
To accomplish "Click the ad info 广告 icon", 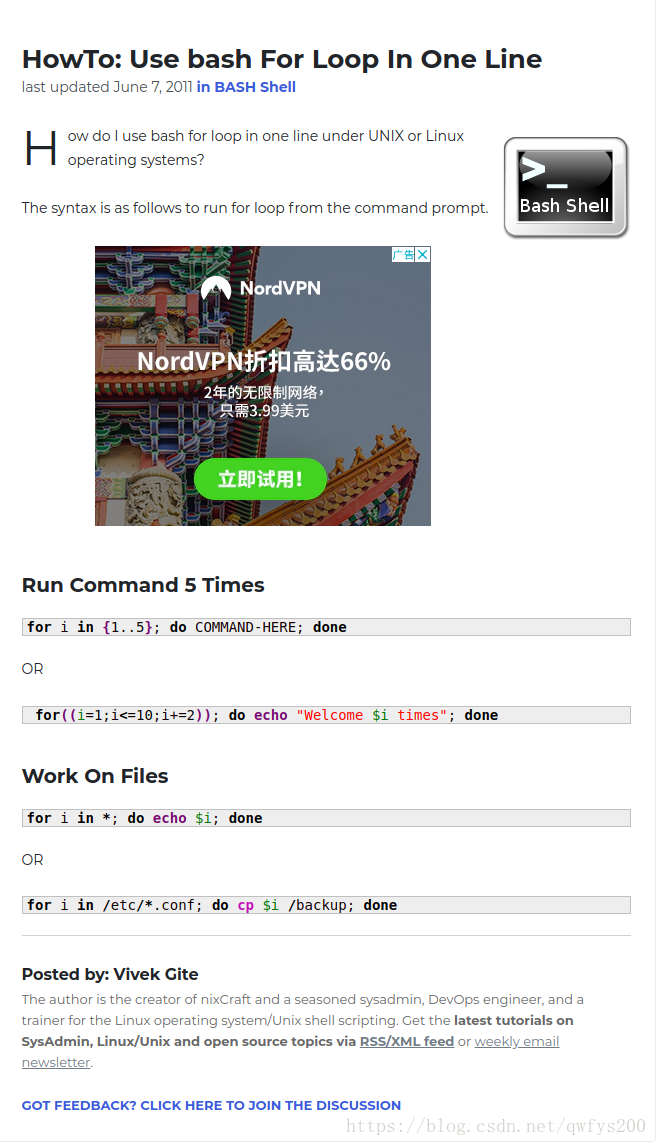I will click(x=403, y=254).
